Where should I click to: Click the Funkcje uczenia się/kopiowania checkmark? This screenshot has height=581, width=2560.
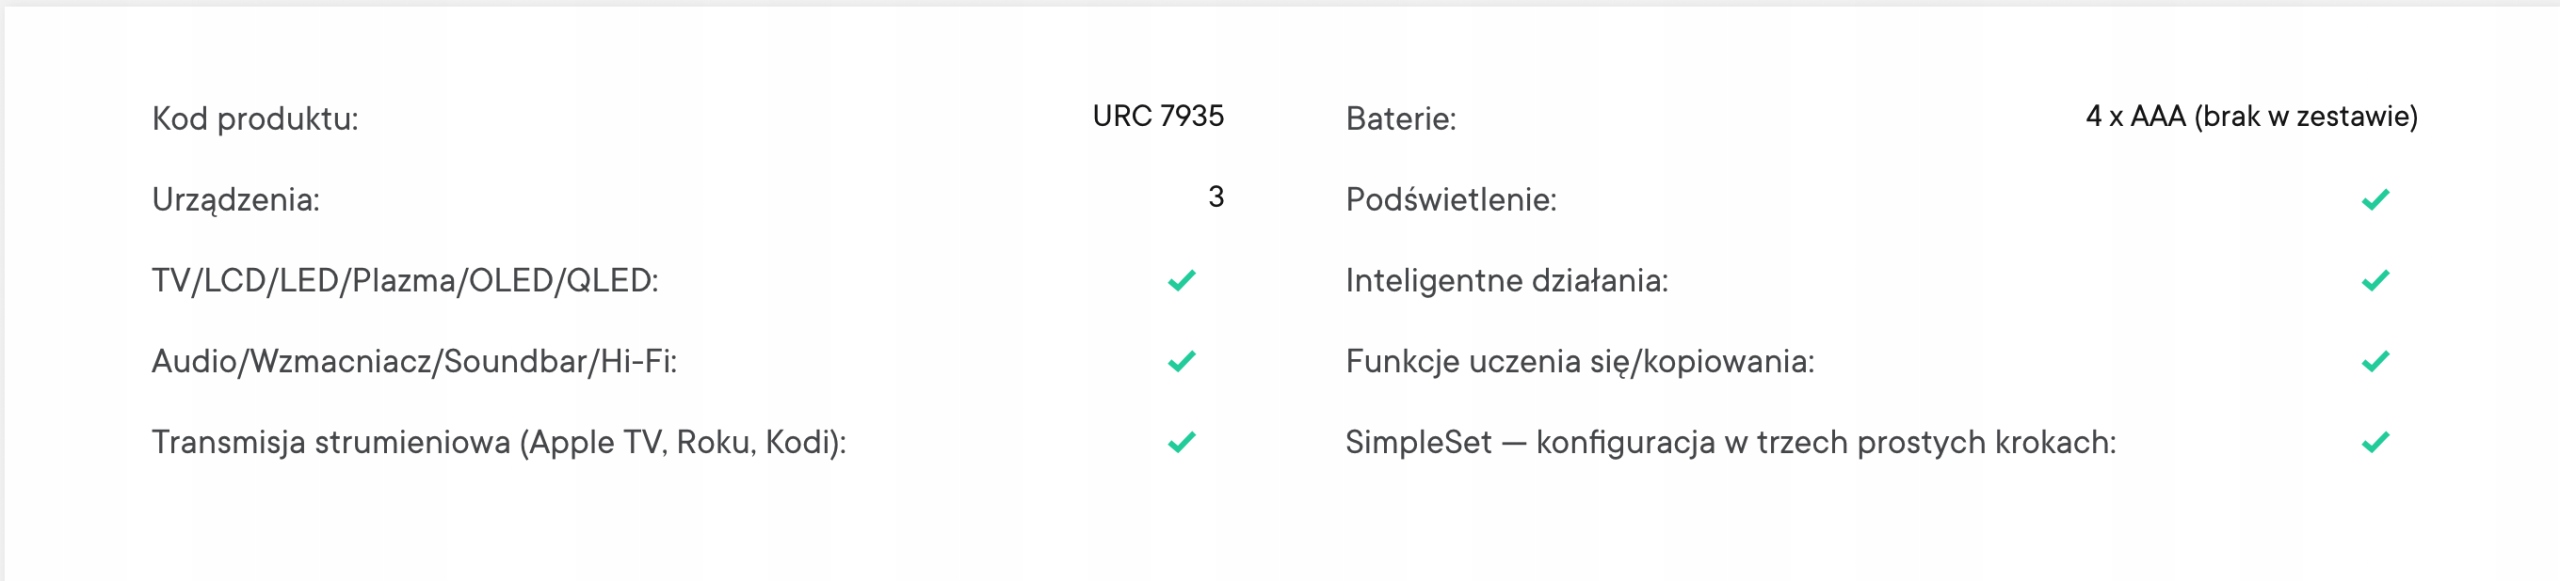(2376, 361)
